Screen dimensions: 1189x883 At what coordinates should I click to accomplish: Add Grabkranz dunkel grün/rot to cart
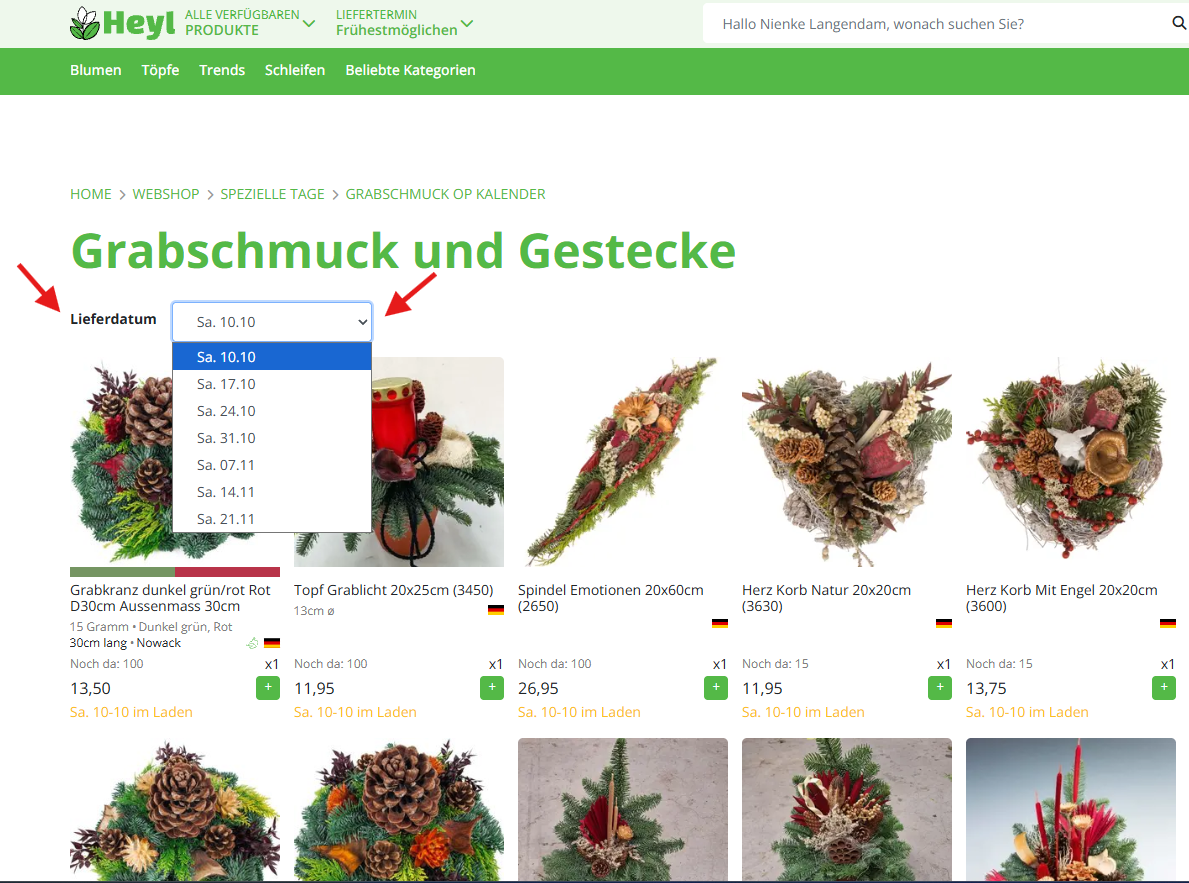tap(268, 688)
